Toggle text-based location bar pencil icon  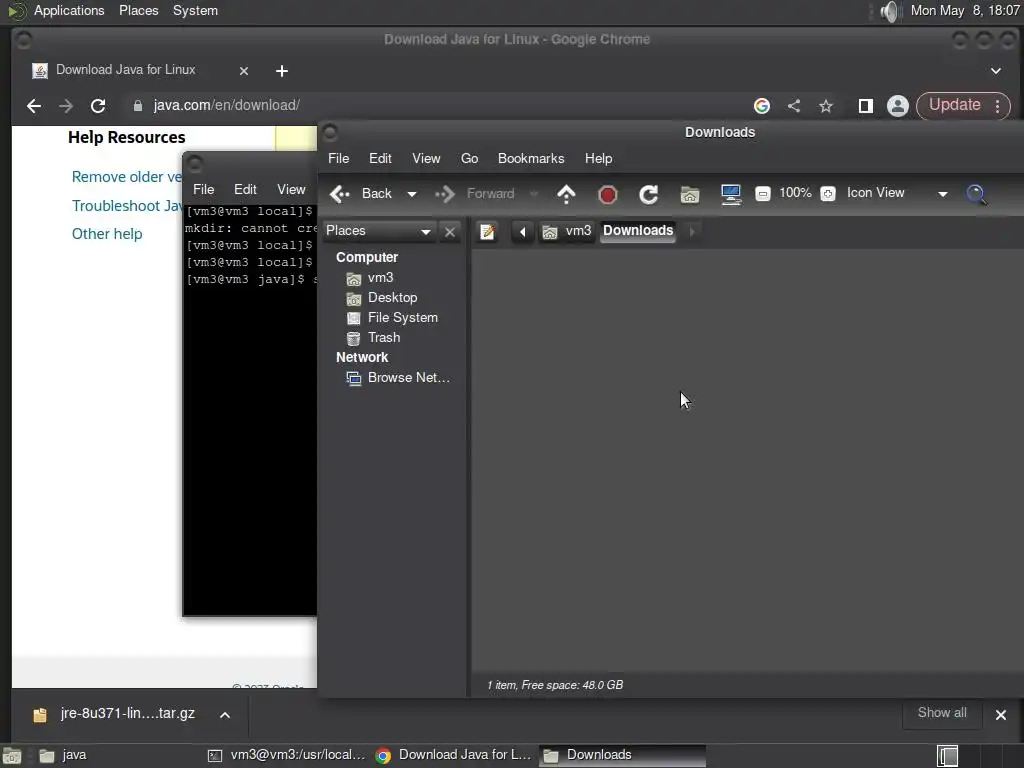pyautogui.click(x=487, y=231)
